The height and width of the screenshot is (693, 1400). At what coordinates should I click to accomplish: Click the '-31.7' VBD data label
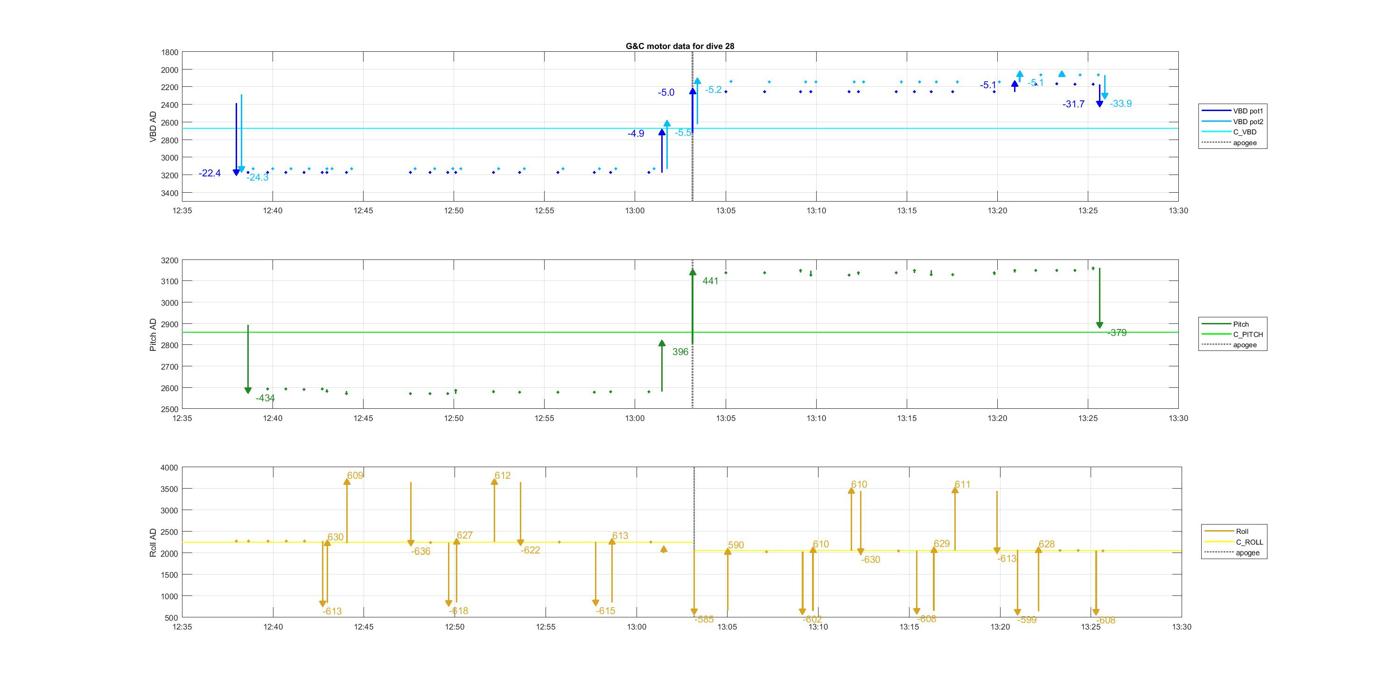point(1074,104)
